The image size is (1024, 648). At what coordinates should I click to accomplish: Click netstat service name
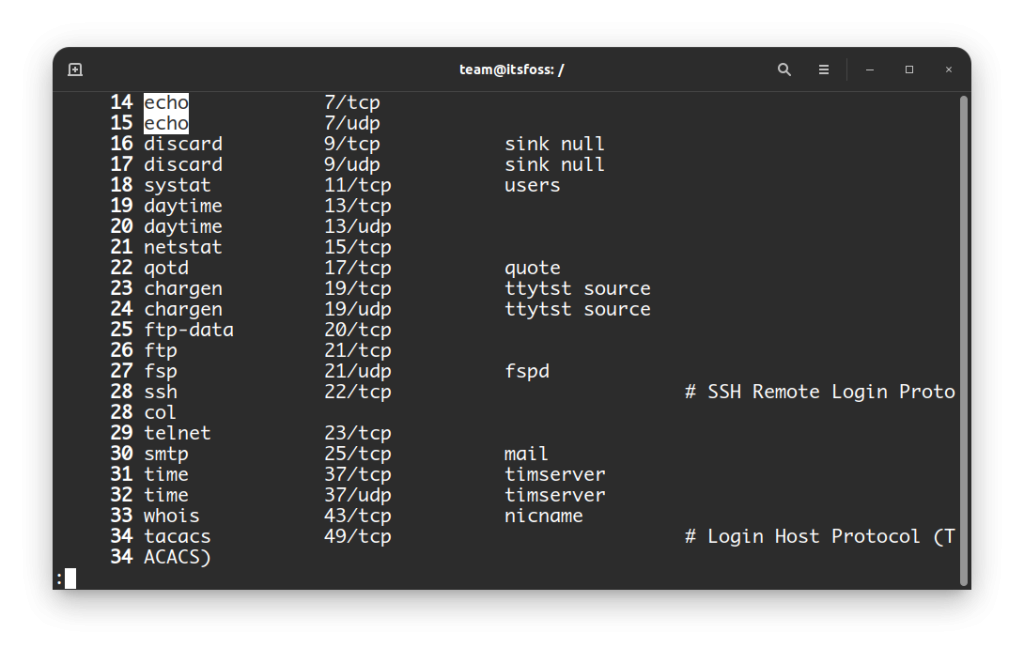(183, 248)
